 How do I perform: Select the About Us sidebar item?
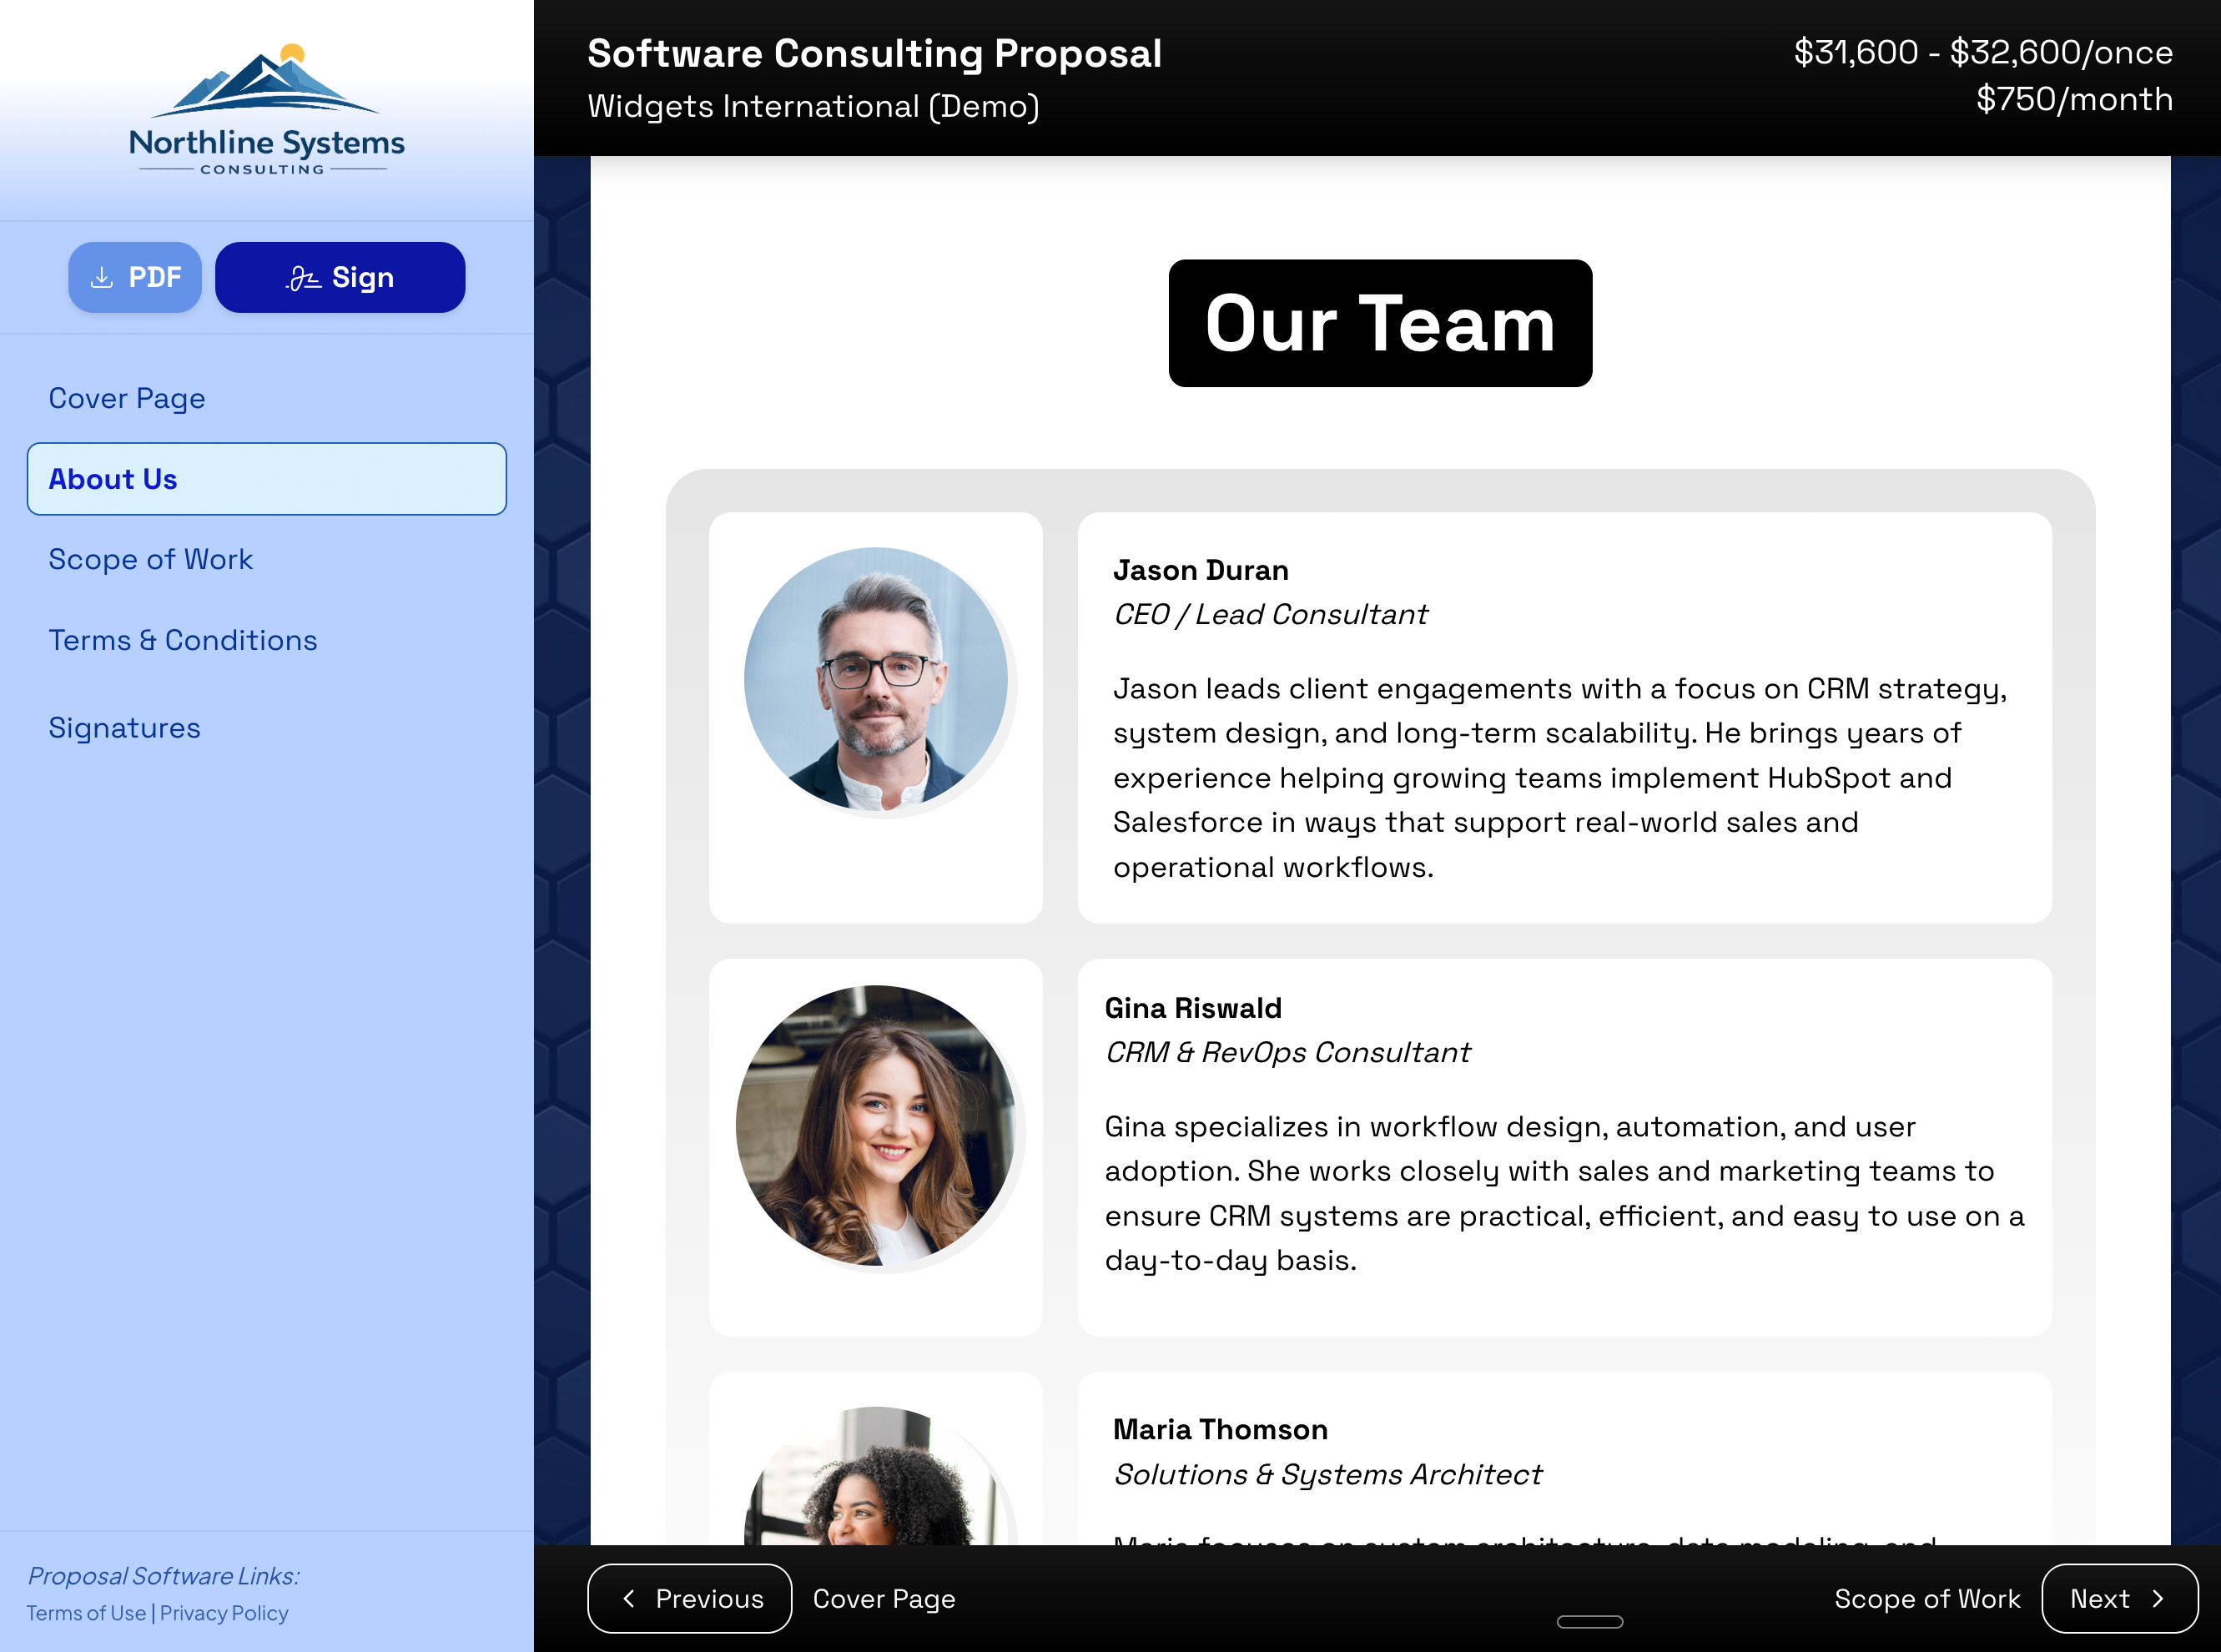(266, 479)
